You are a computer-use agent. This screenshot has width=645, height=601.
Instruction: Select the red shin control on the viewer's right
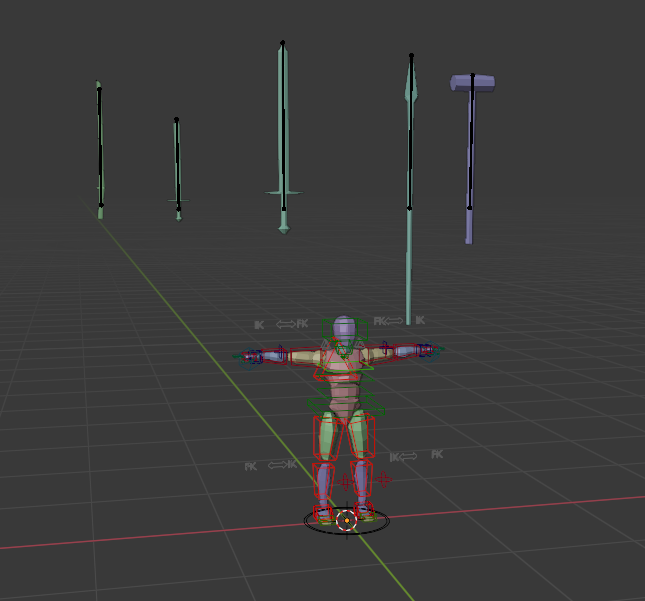[x=362, y=478]
